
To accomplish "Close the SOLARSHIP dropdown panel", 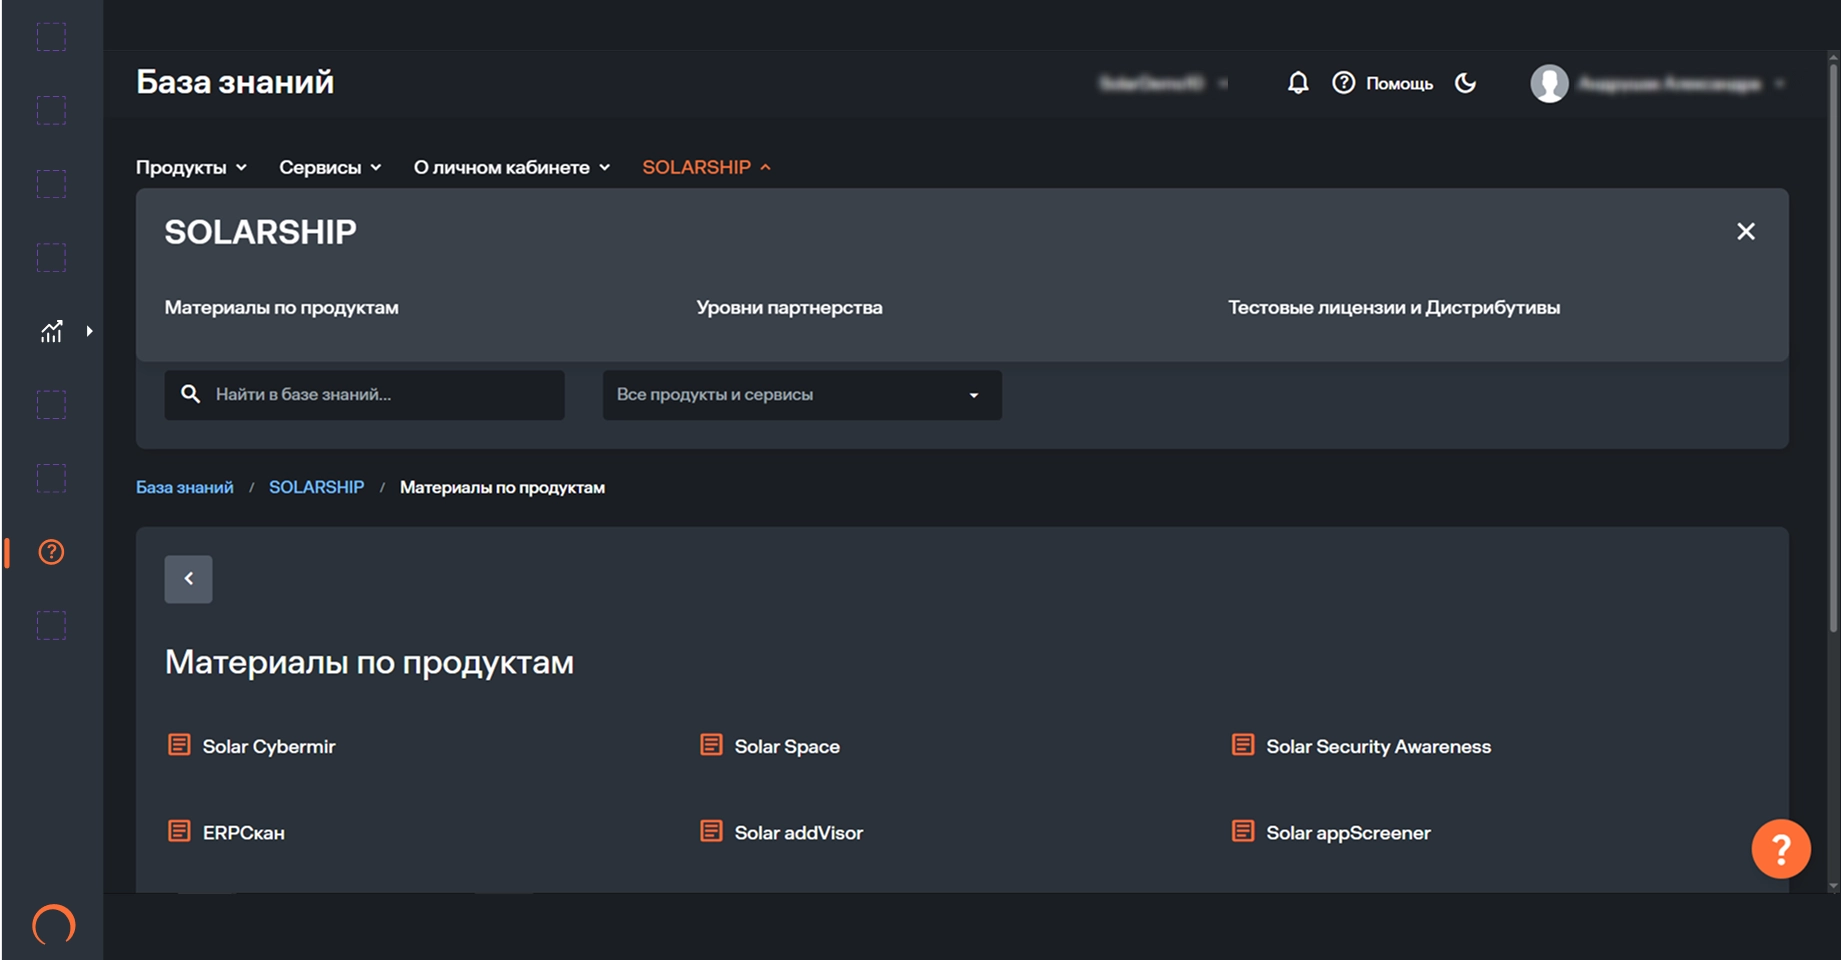I will pos(1746,231).
